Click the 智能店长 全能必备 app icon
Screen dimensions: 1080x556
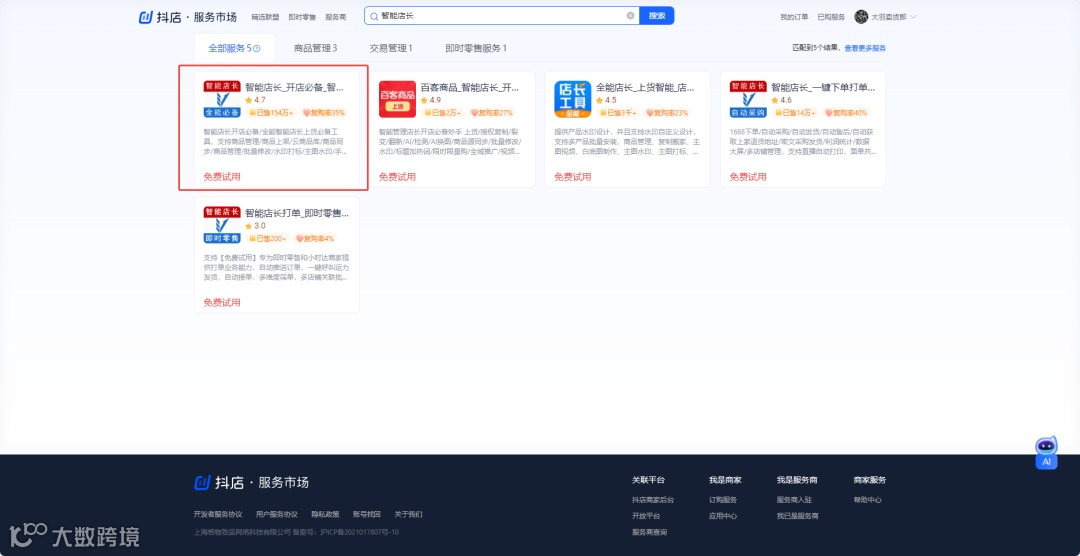pyautogui.click(x=222, y=99)
